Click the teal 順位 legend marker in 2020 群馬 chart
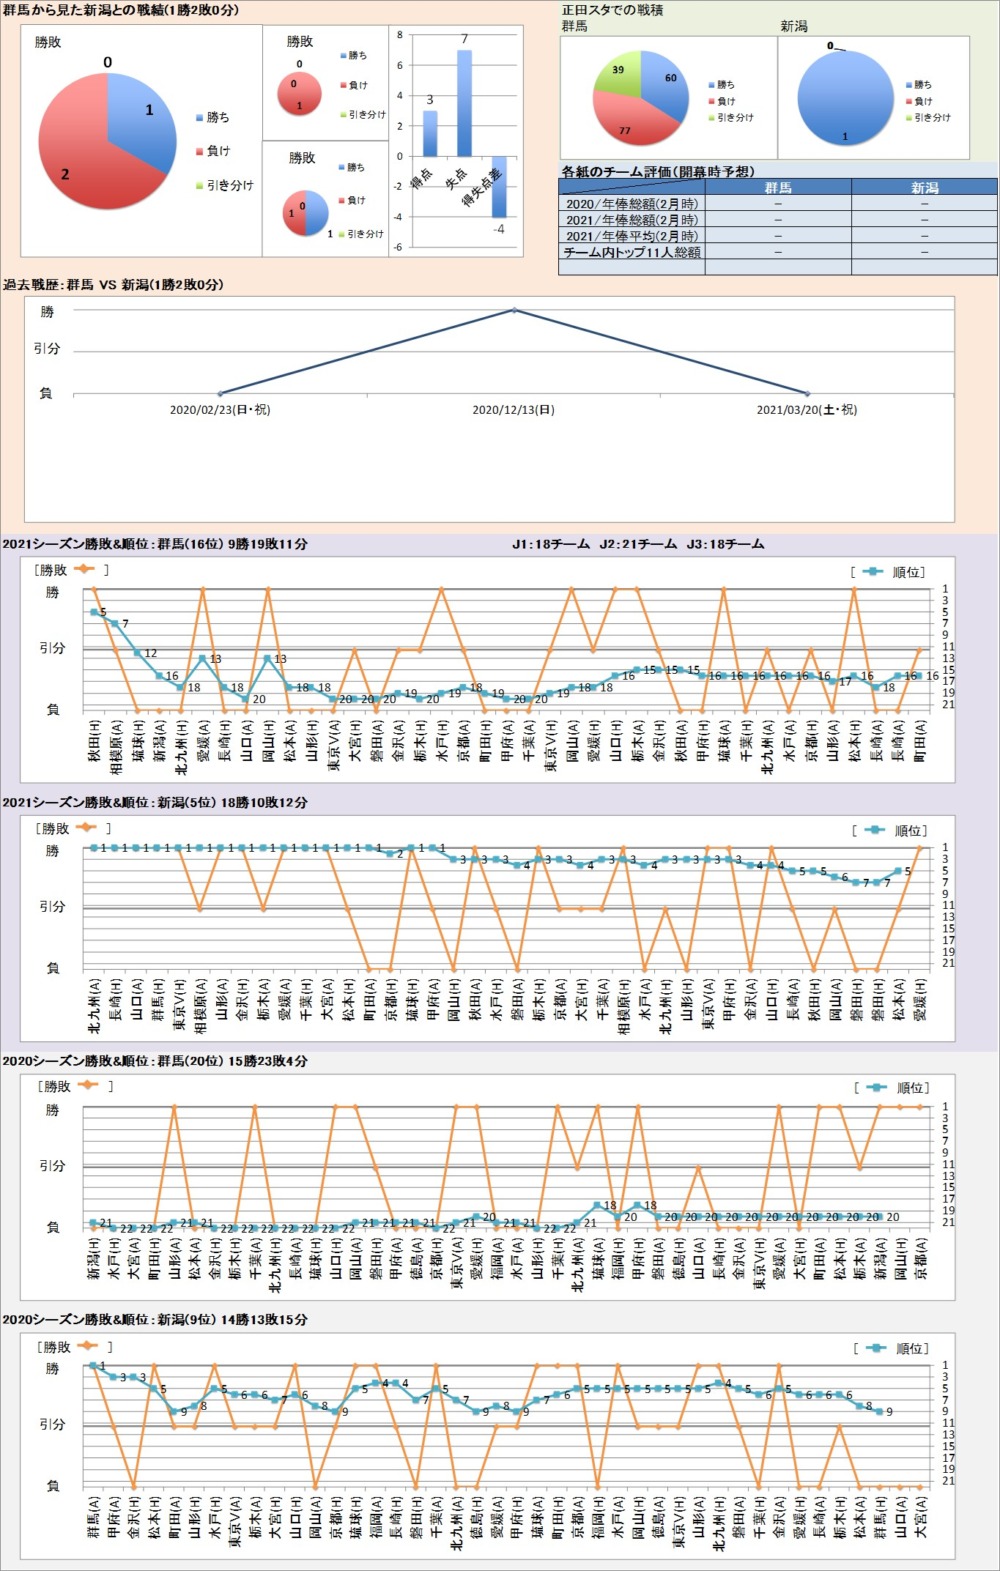This screenshot has height=1571, width=1000. (x=877, y=1087)
